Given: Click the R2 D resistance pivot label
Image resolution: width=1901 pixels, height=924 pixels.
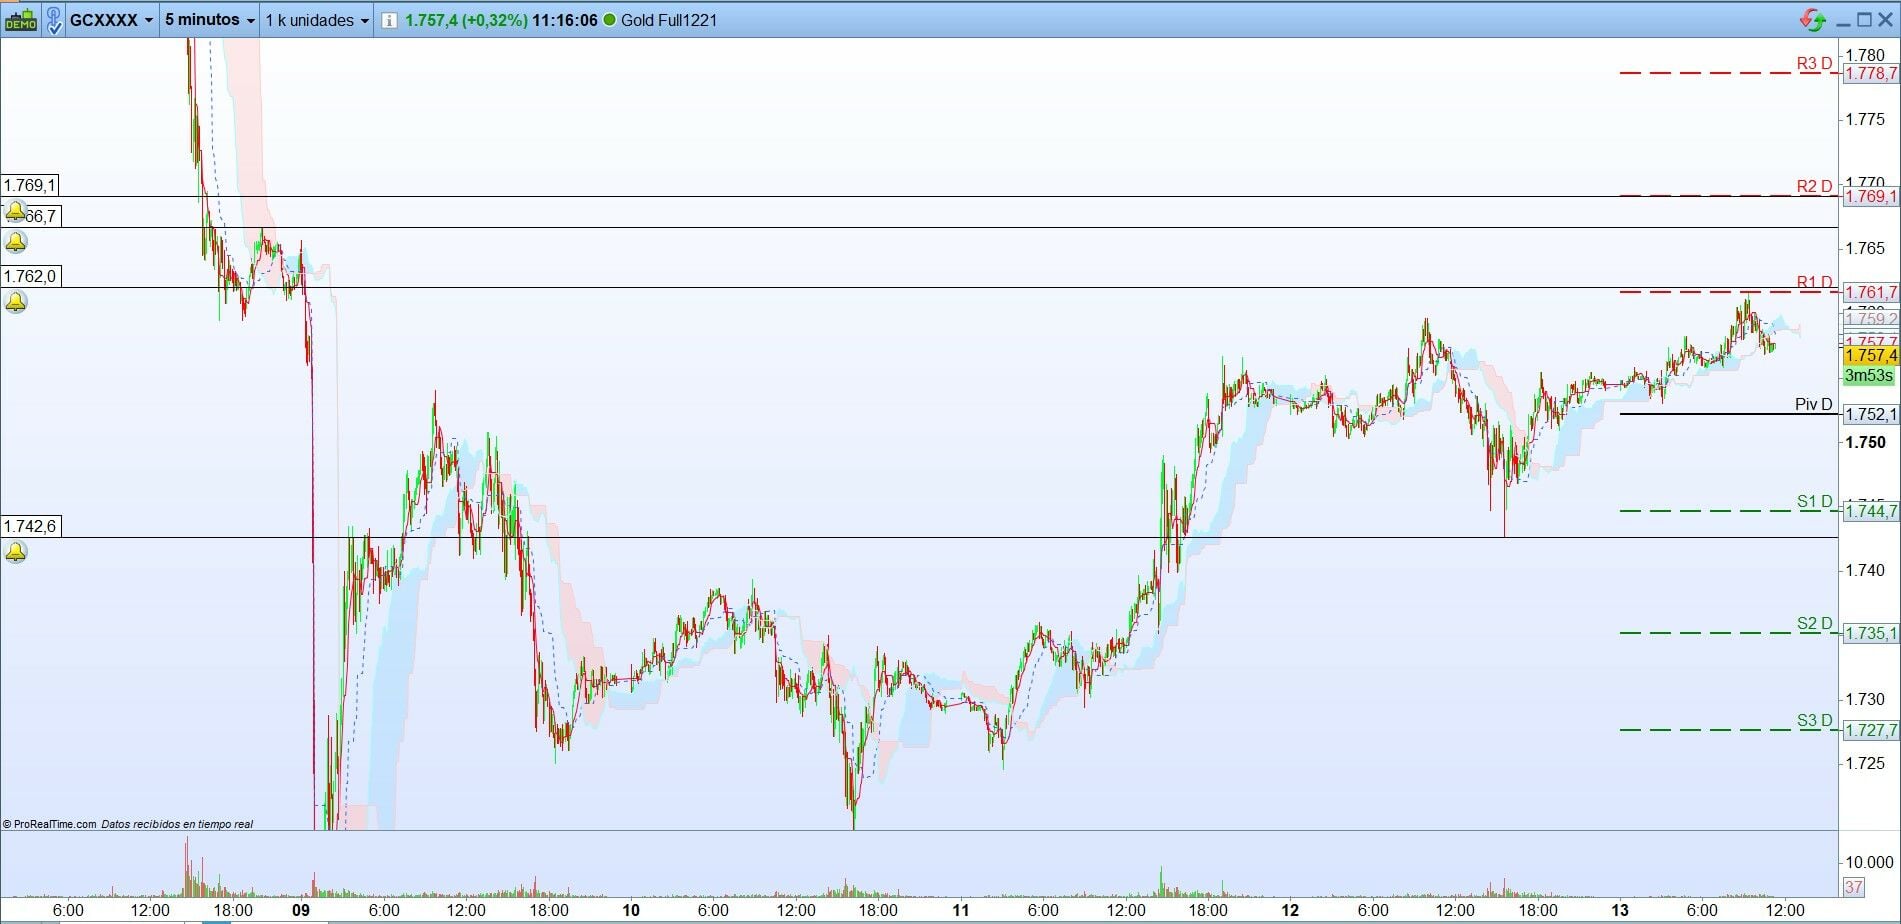Looking at the screenshot, I should coord(1814,186).
